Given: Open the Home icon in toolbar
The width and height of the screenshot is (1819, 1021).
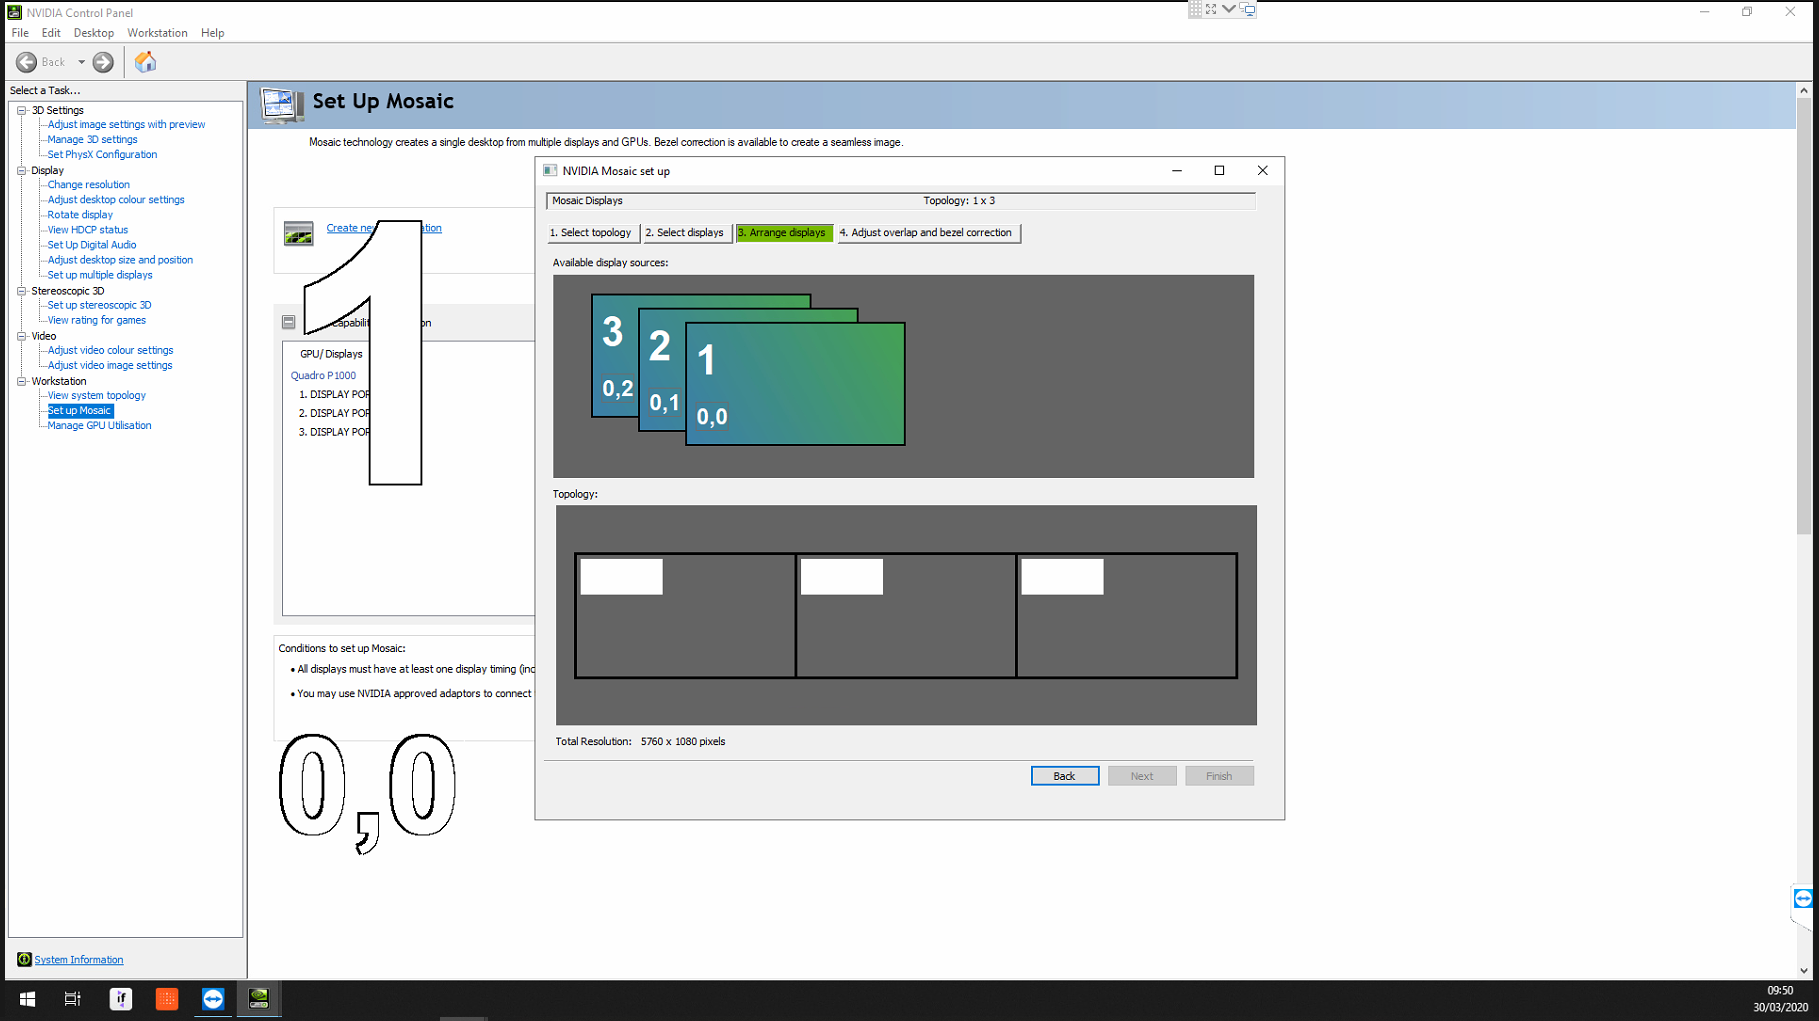Looking at the screenshot, I should point(146,62).
